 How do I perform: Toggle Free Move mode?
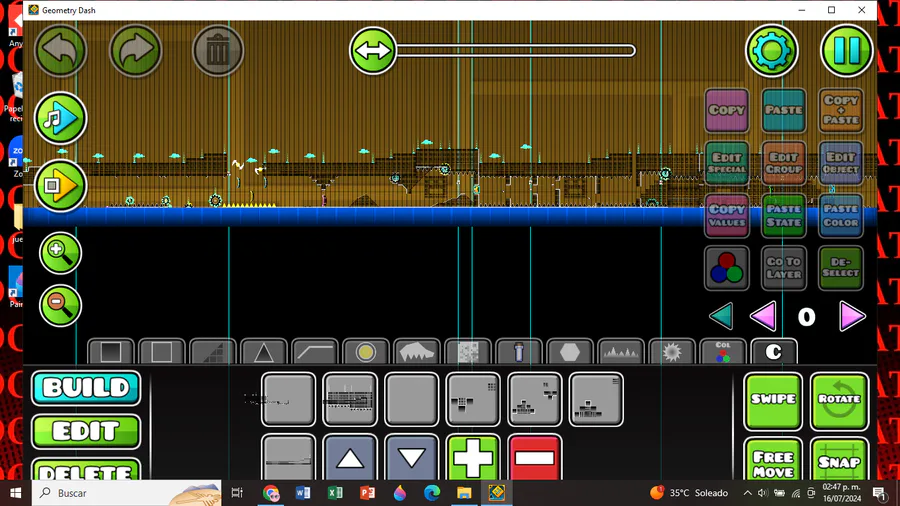click(x=773, y=460)
